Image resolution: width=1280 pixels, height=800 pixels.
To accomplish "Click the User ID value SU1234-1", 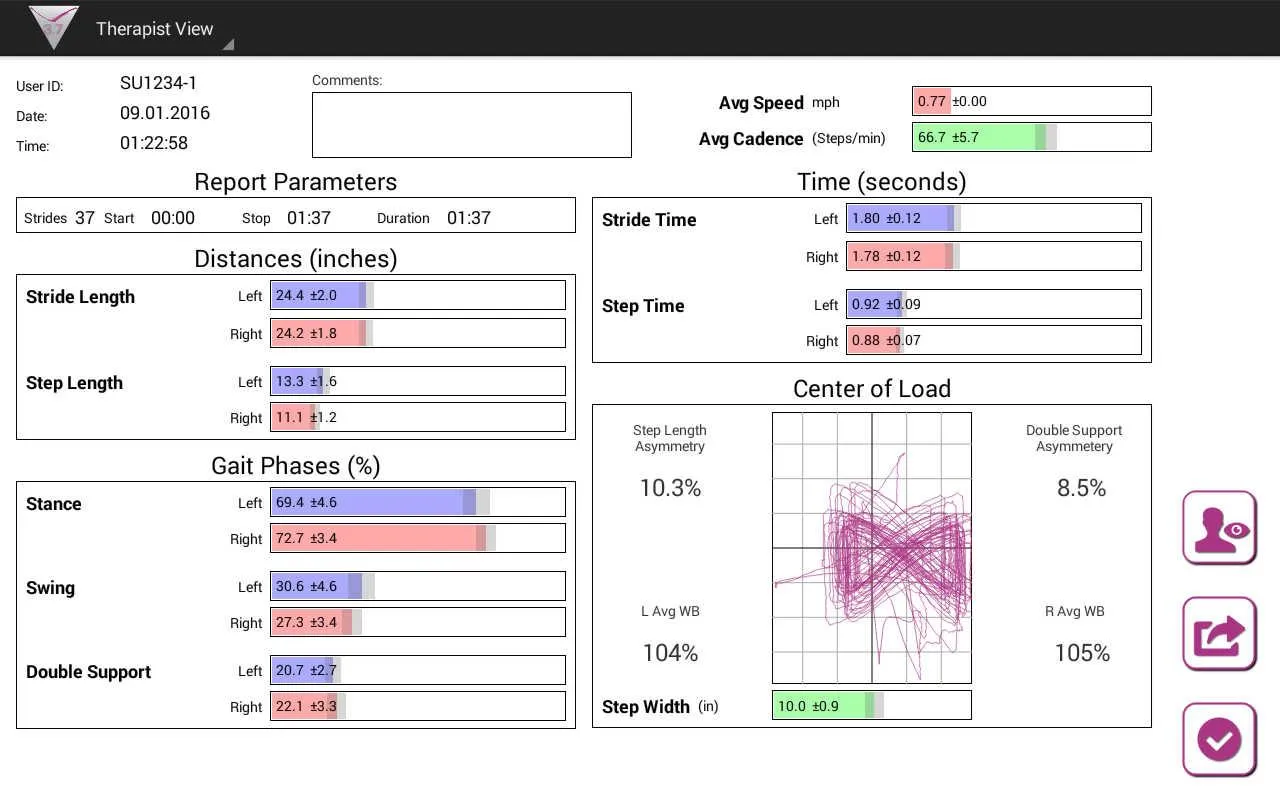I will point(159,83).
